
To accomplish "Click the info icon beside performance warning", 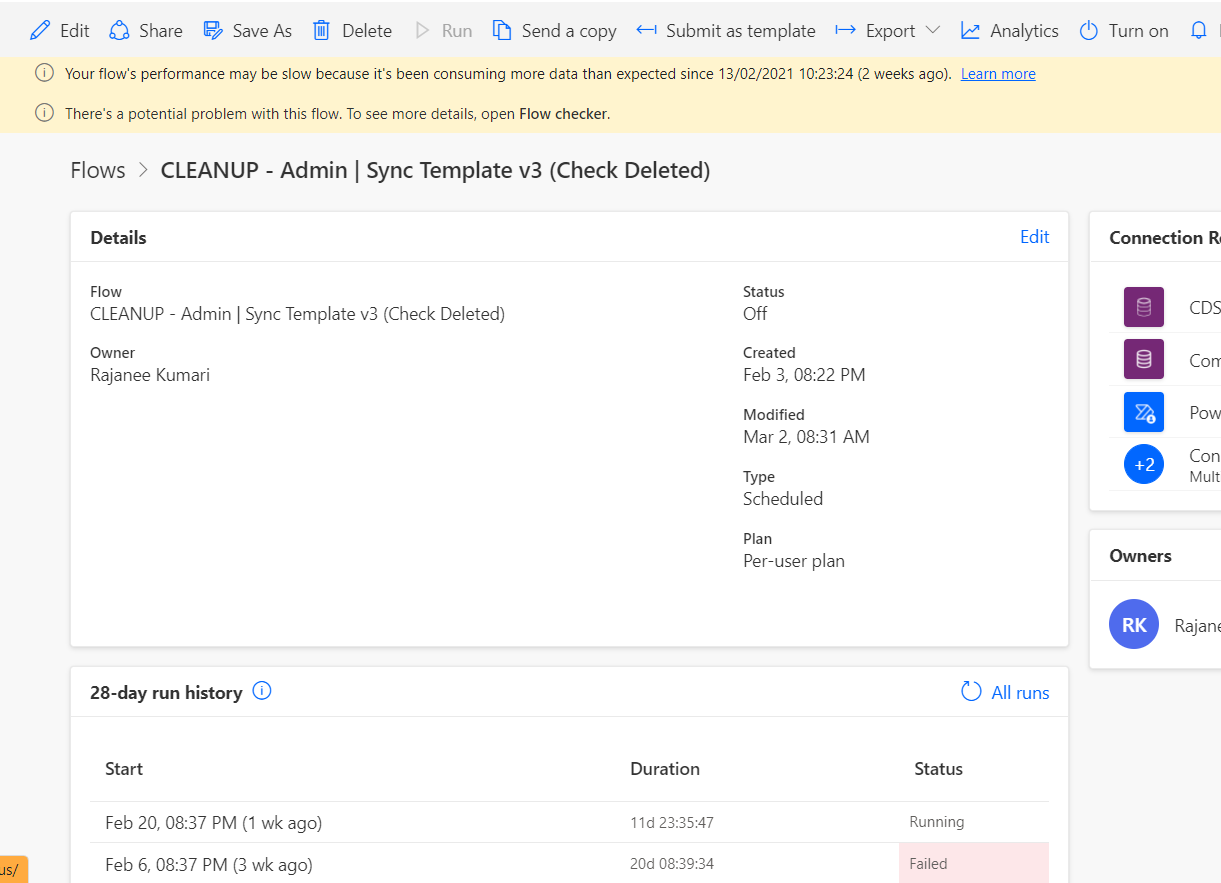I will (44, 73).
